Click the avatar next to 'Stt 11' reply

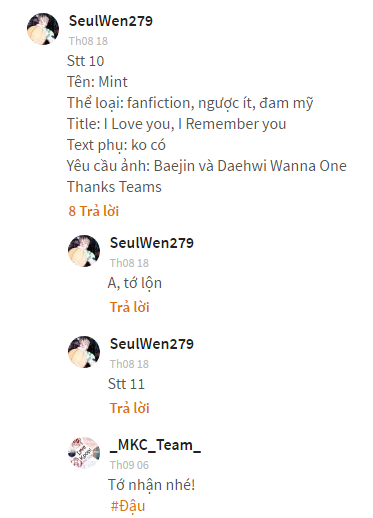point(84,352)
